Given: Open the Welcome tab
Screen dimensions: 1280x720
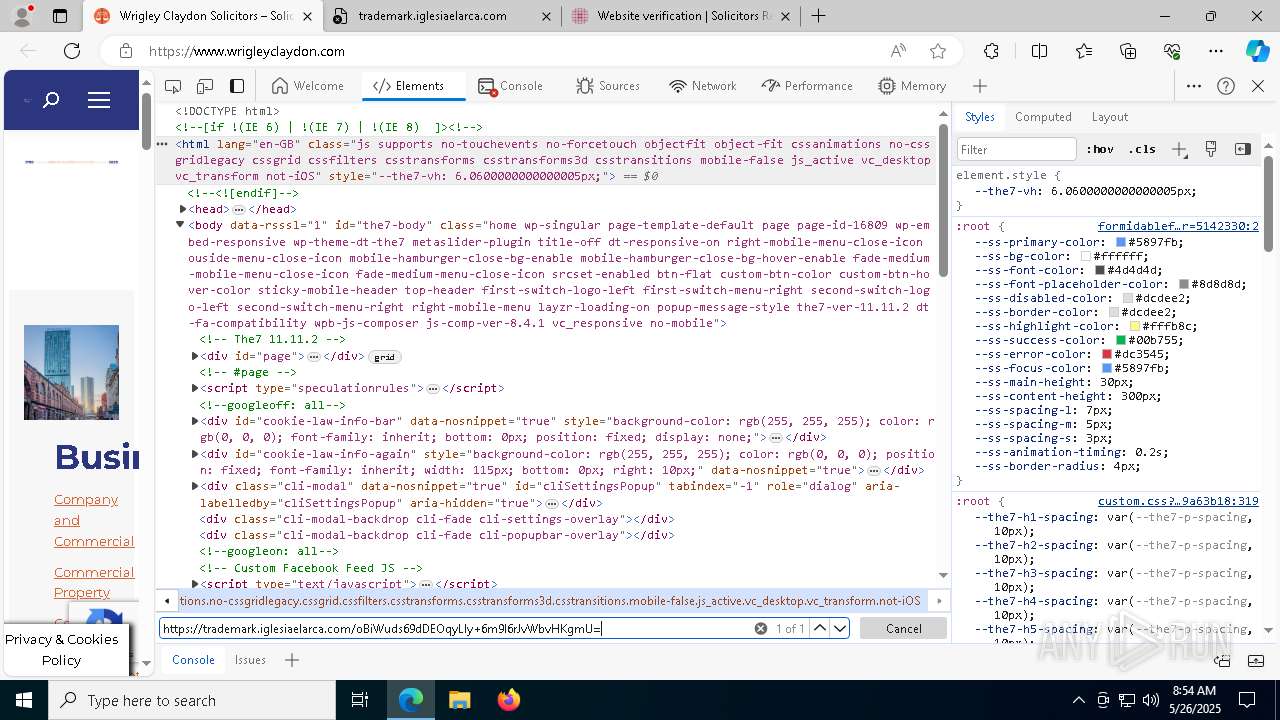Looking at the screenshot, I should (307, 86).
